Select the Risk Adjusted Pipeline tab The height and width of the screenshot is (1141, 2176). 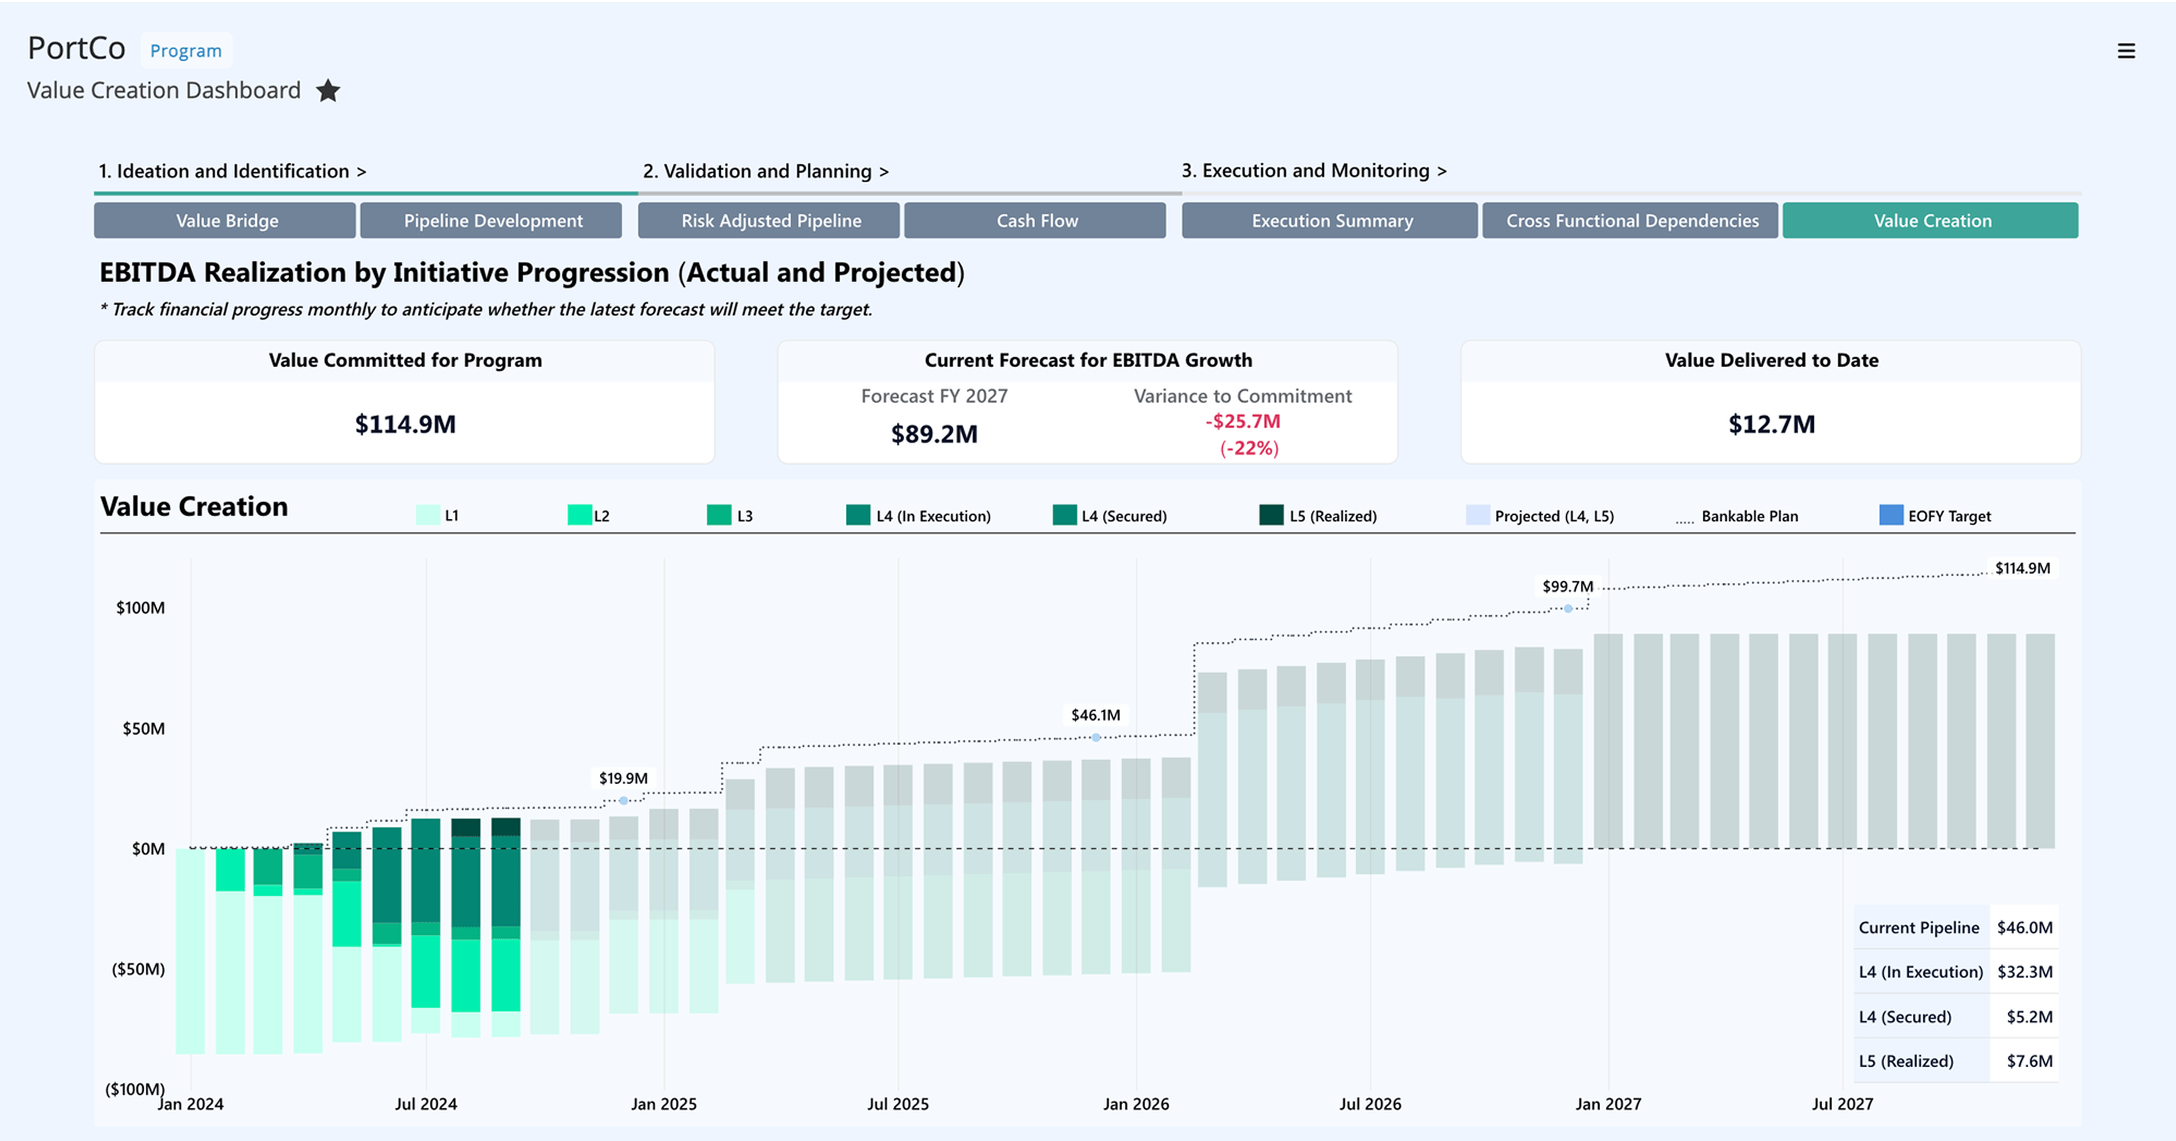[x=770, y=221]
